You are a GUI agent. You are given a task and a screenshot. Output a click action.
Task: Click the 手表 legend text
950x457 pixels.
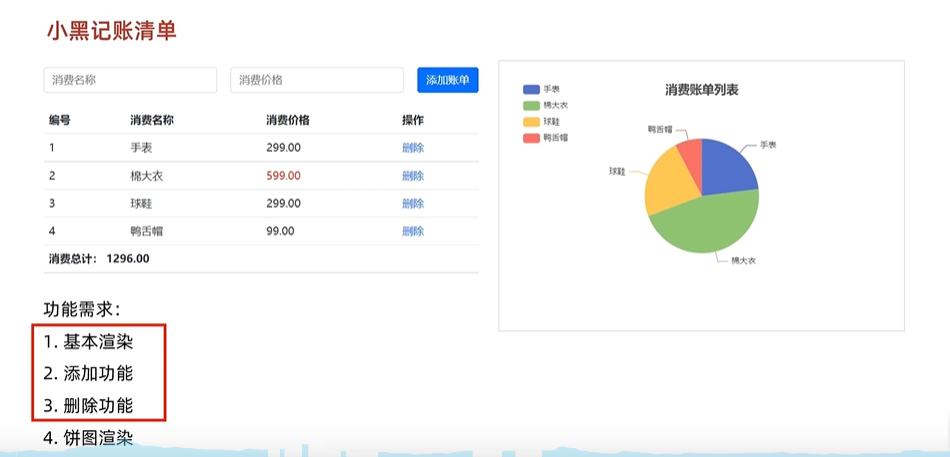[551, 89]
